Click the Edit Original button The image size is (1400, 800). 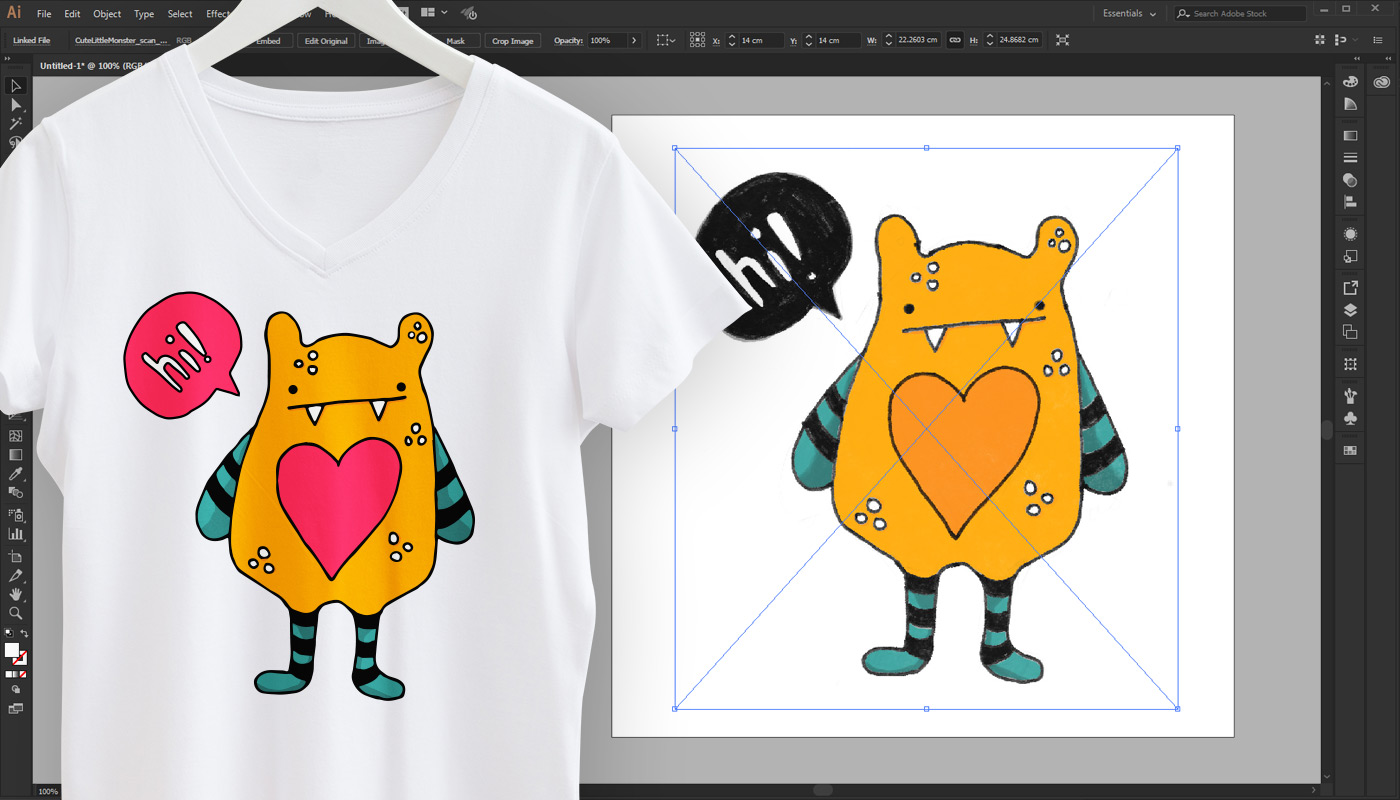(x=326, y=41)
